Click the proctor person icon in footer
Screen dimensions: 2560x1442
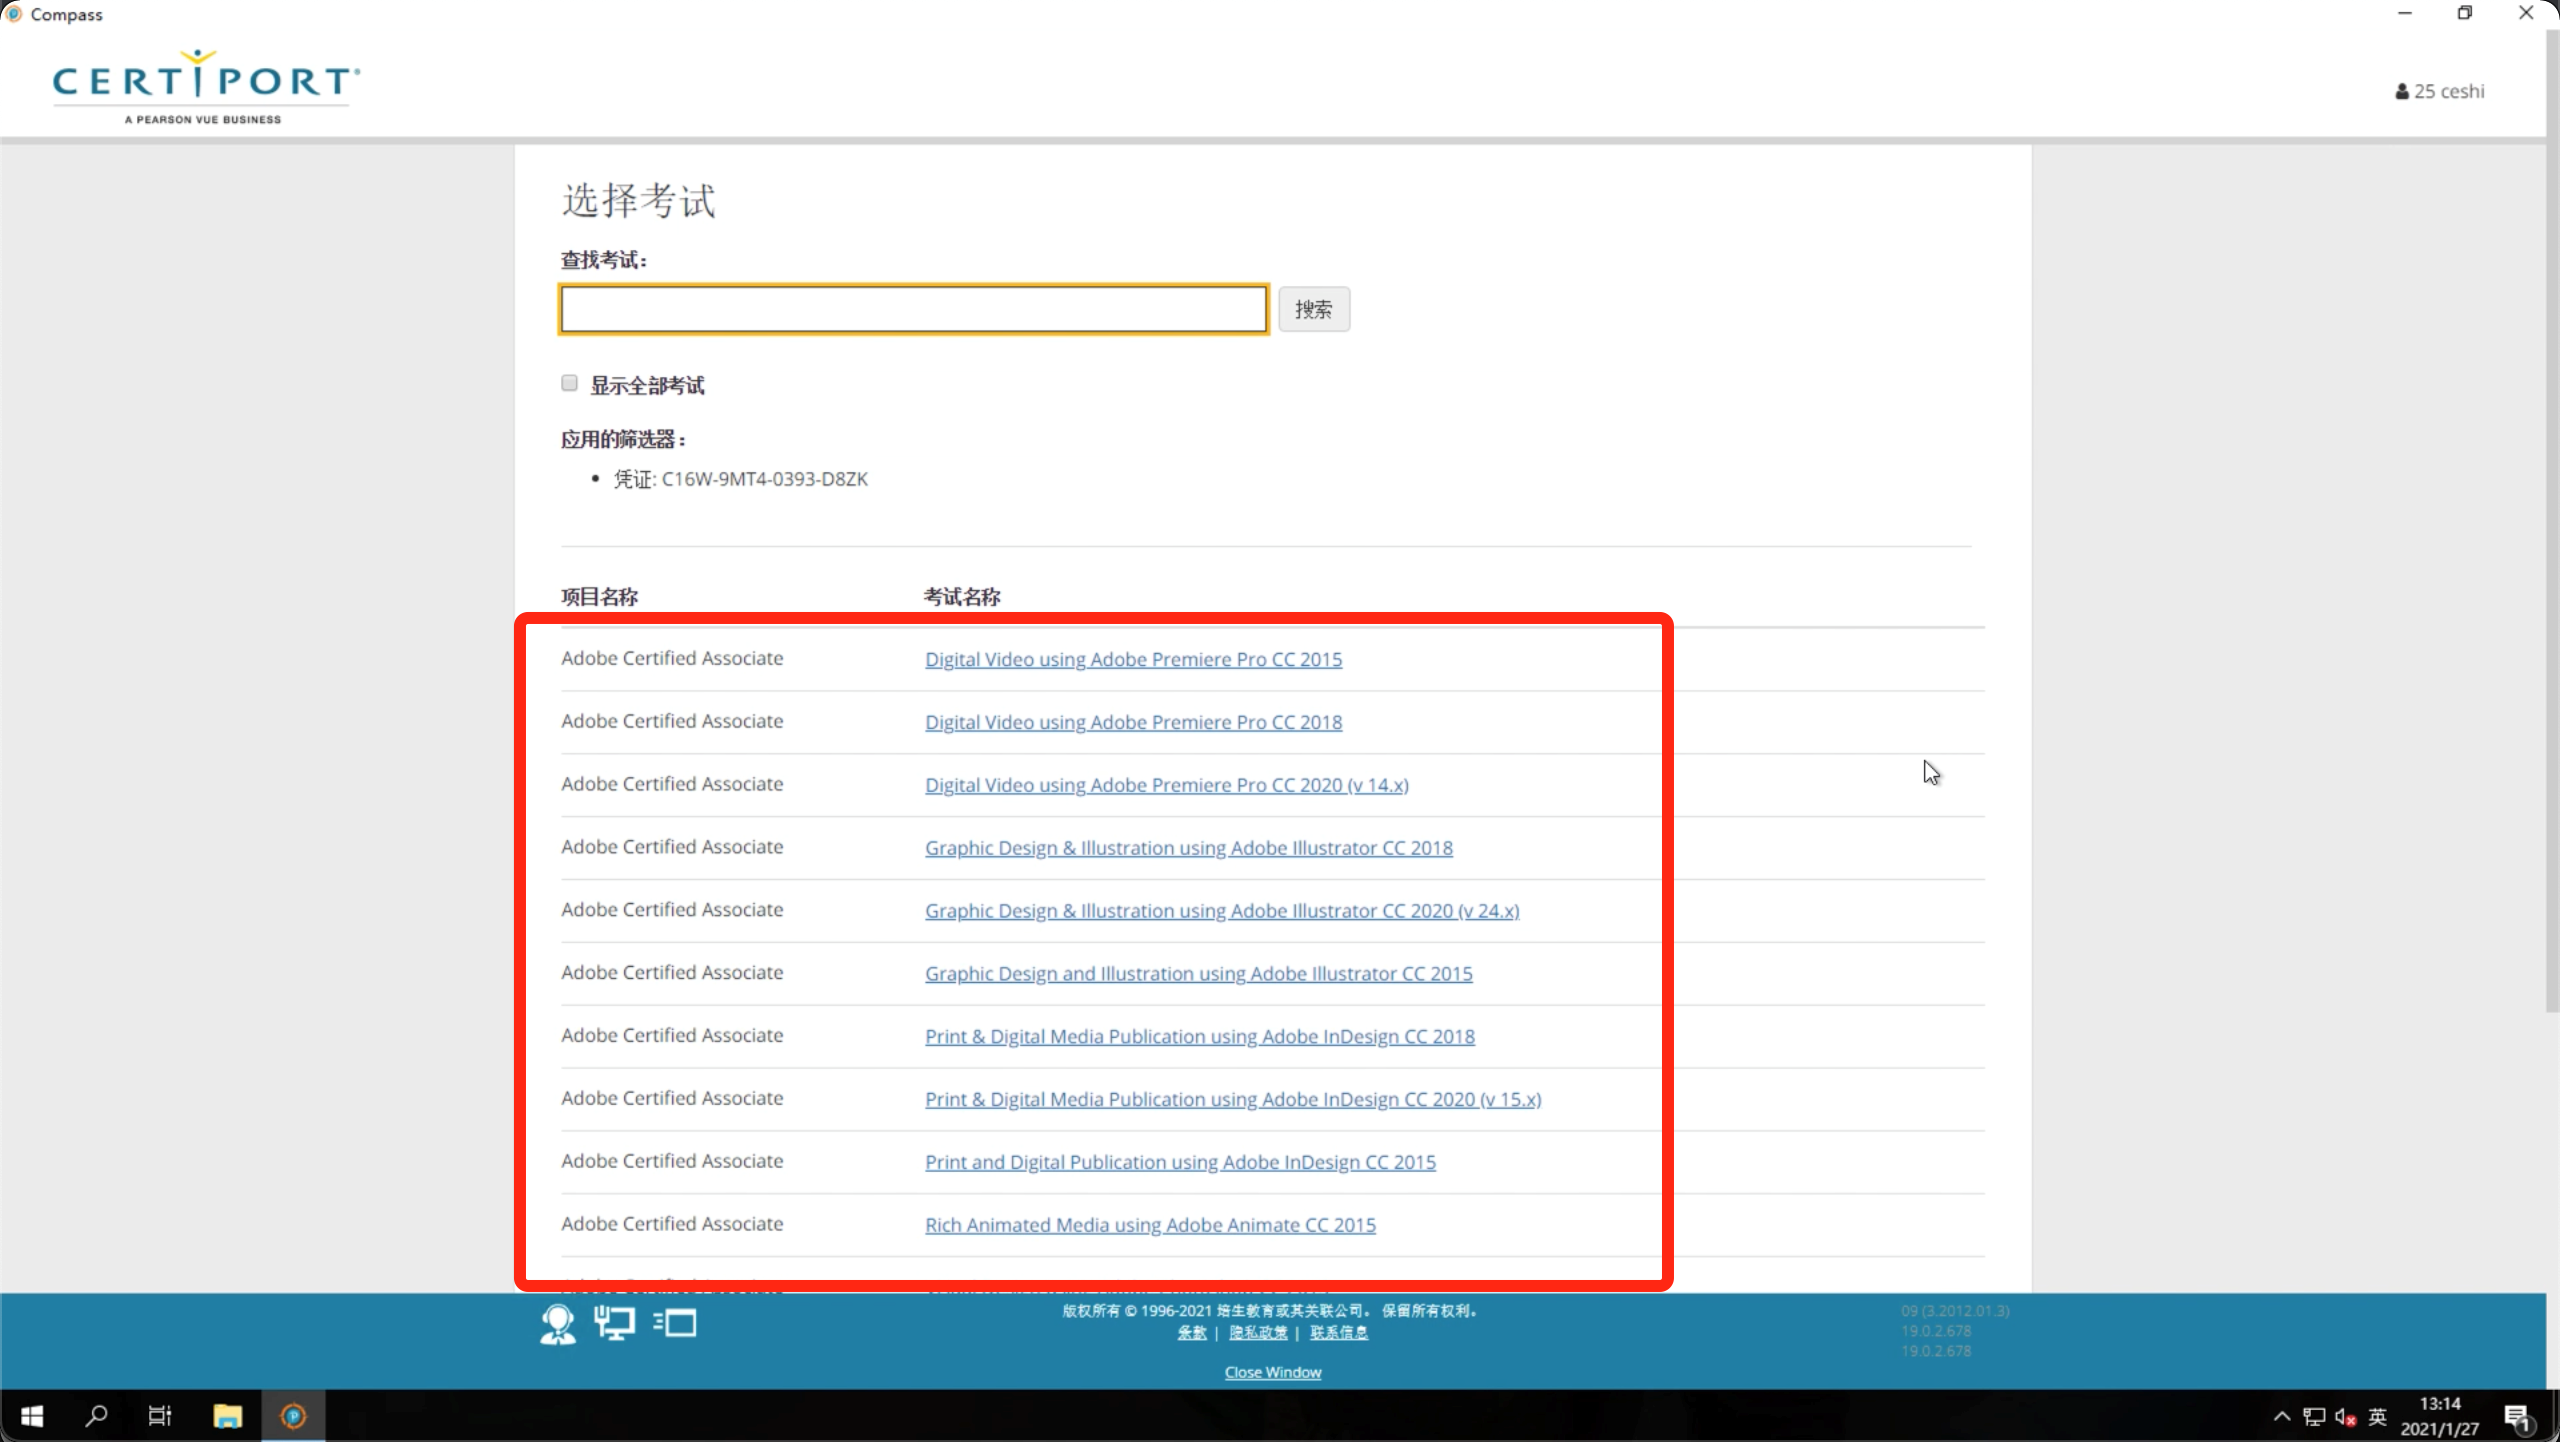pos(558,1324)
